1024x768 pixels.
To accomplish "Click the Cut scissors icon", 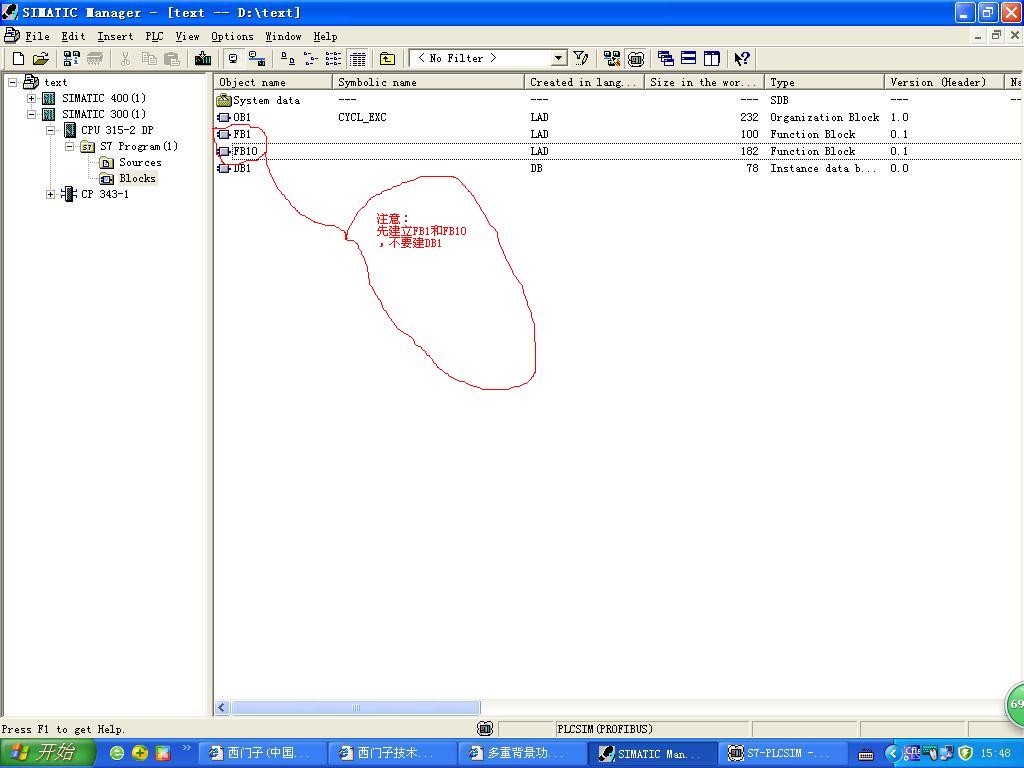I will 125,59.
